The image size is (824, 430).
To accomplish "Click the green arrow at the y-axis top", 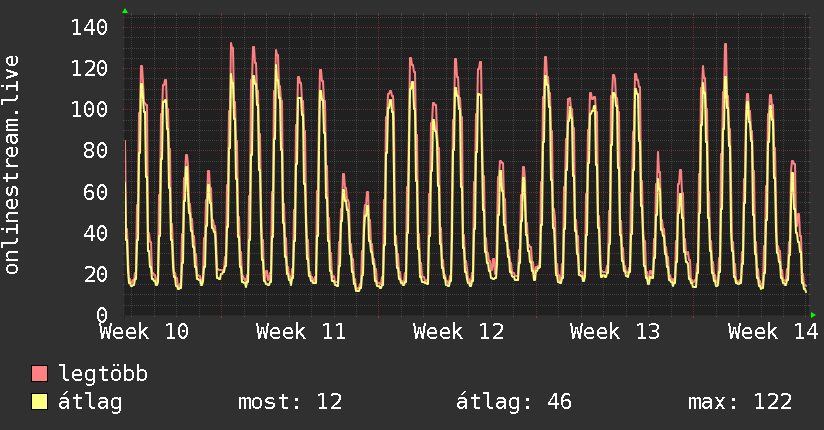I will coord(125,11).
